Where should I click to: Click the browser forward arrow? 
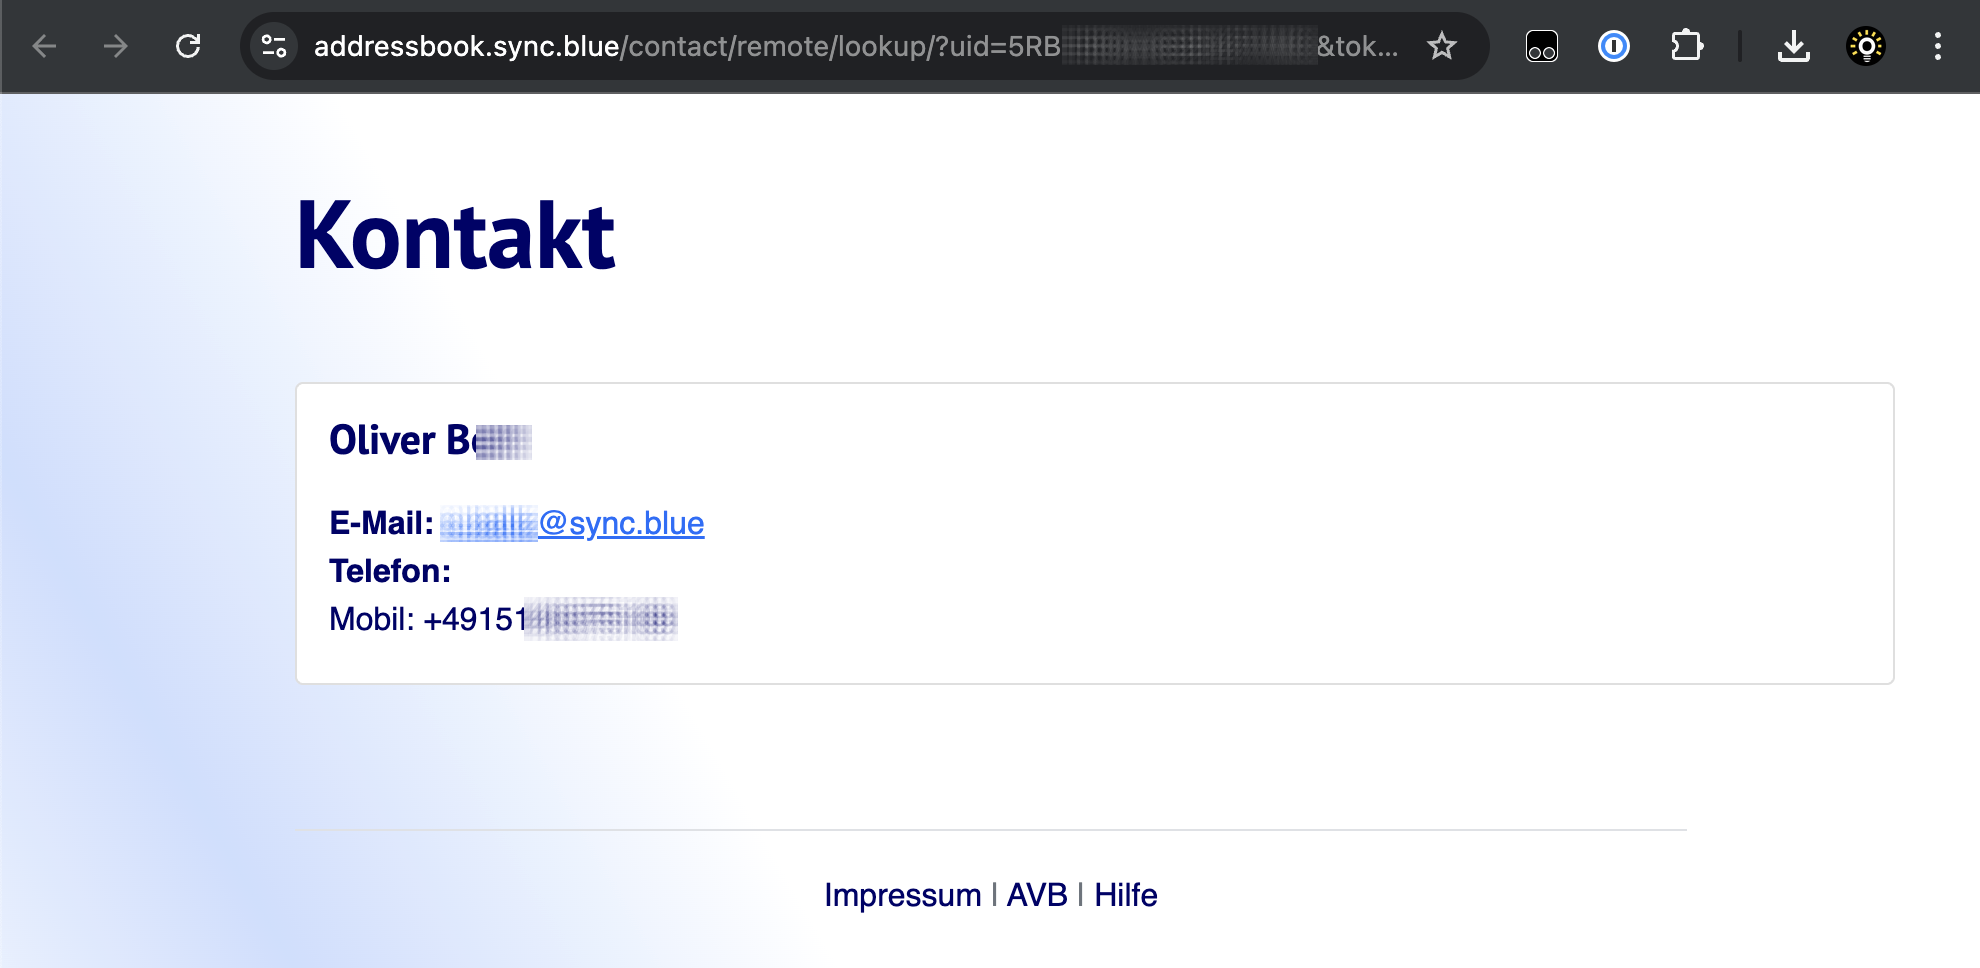[116, 46]
